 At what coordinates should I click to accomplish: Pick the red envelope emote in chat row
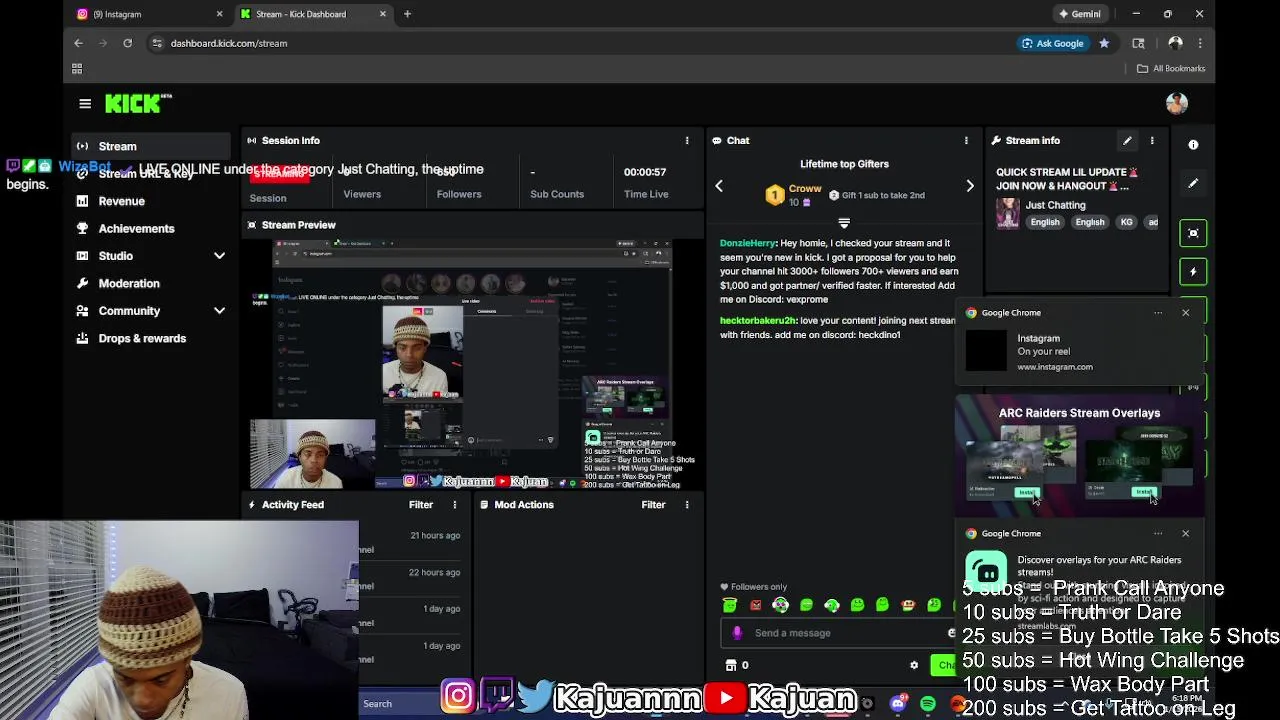pos(756,605)
